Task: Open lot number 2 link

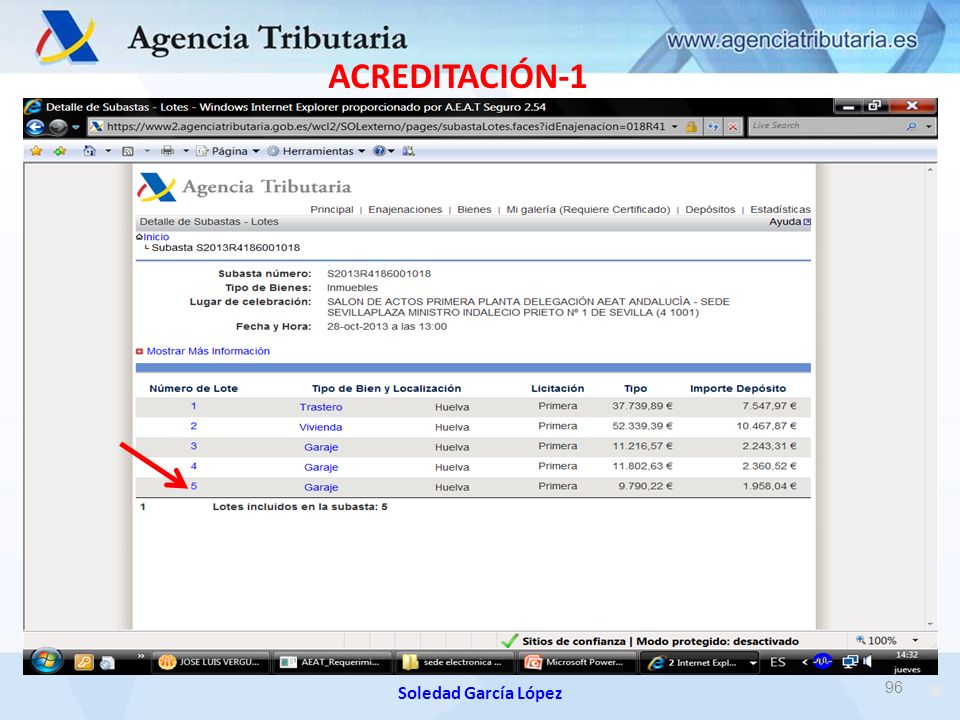Action: pyautogui.click(x=193, y=426)
